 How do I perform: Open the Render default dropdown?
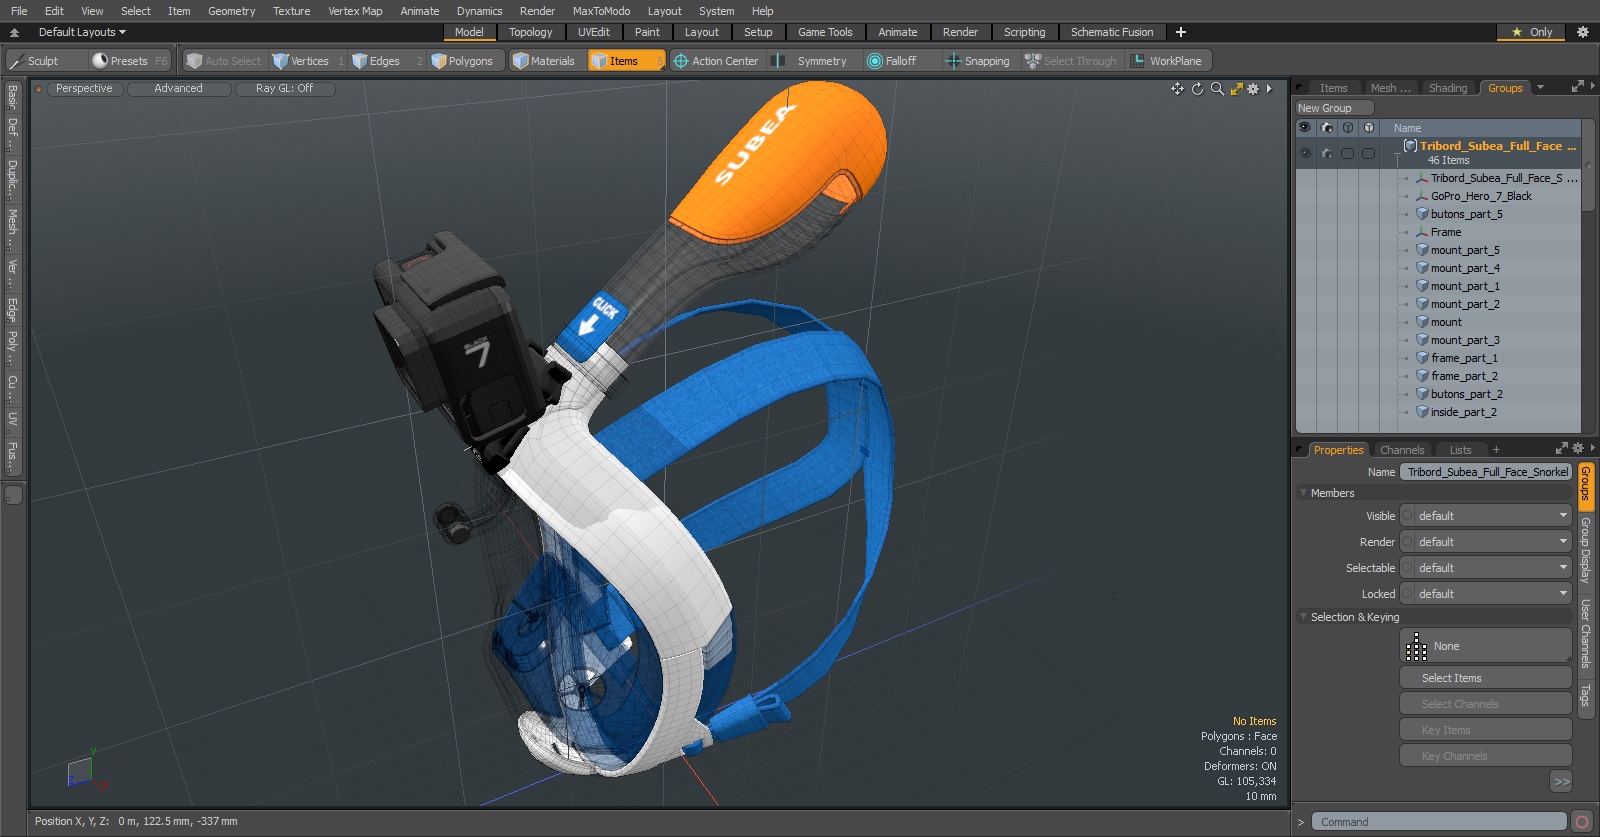1486,542
